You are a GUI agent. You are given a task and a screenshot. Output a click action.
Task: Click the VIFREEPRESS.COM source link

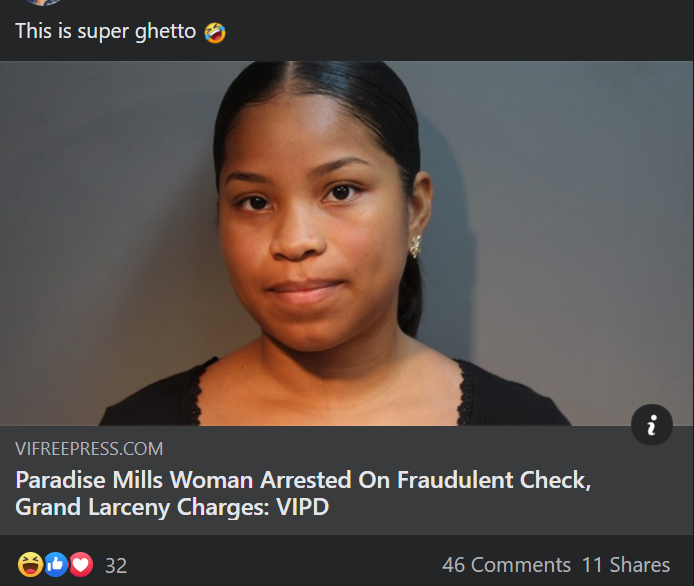[x=89, y=449]
